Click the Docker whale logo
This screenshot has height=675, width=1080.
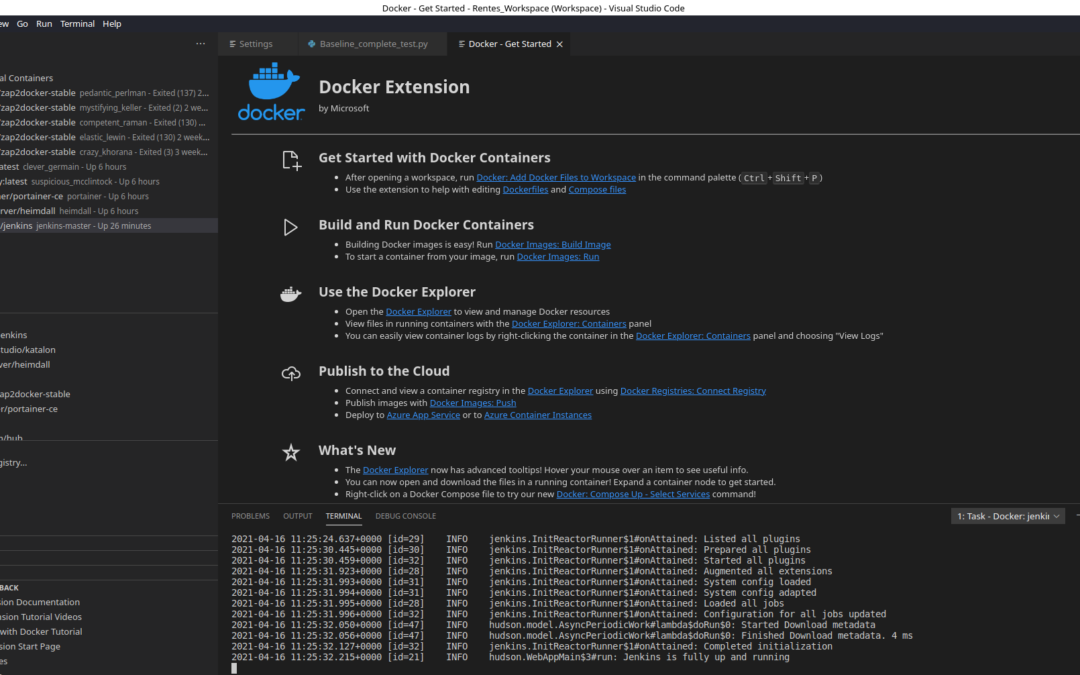(x=271, y=91)
